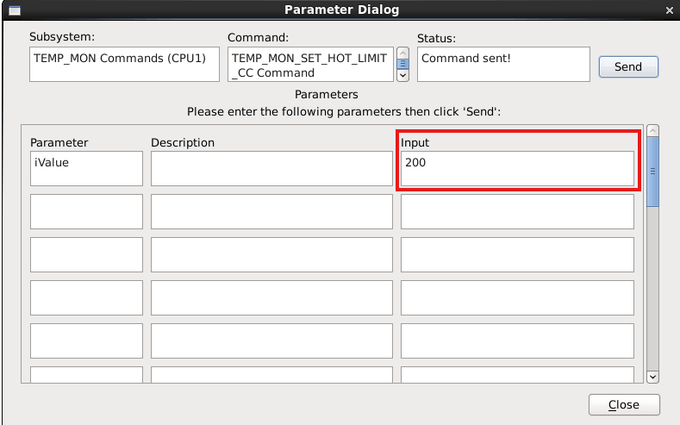Screen dimensions: 680x425
Task: Click the Command box scroll up arrow
Action: (403, 53)
